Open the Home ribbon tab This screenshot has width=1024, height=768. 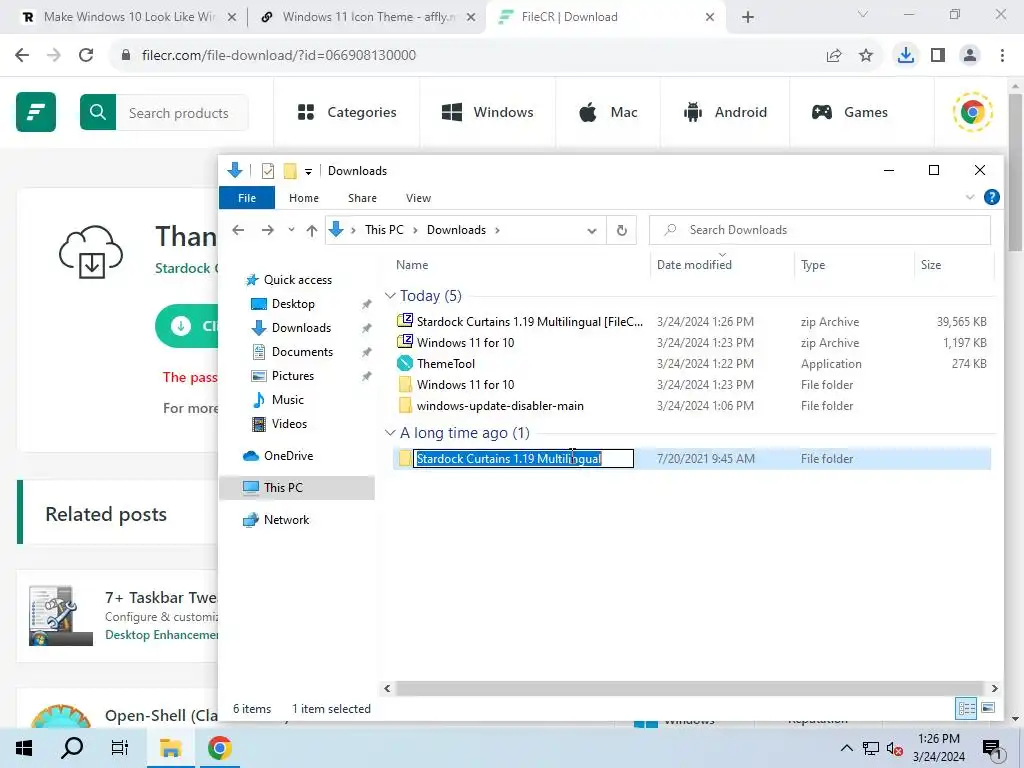pyautogui.click(x=304, y=198)
